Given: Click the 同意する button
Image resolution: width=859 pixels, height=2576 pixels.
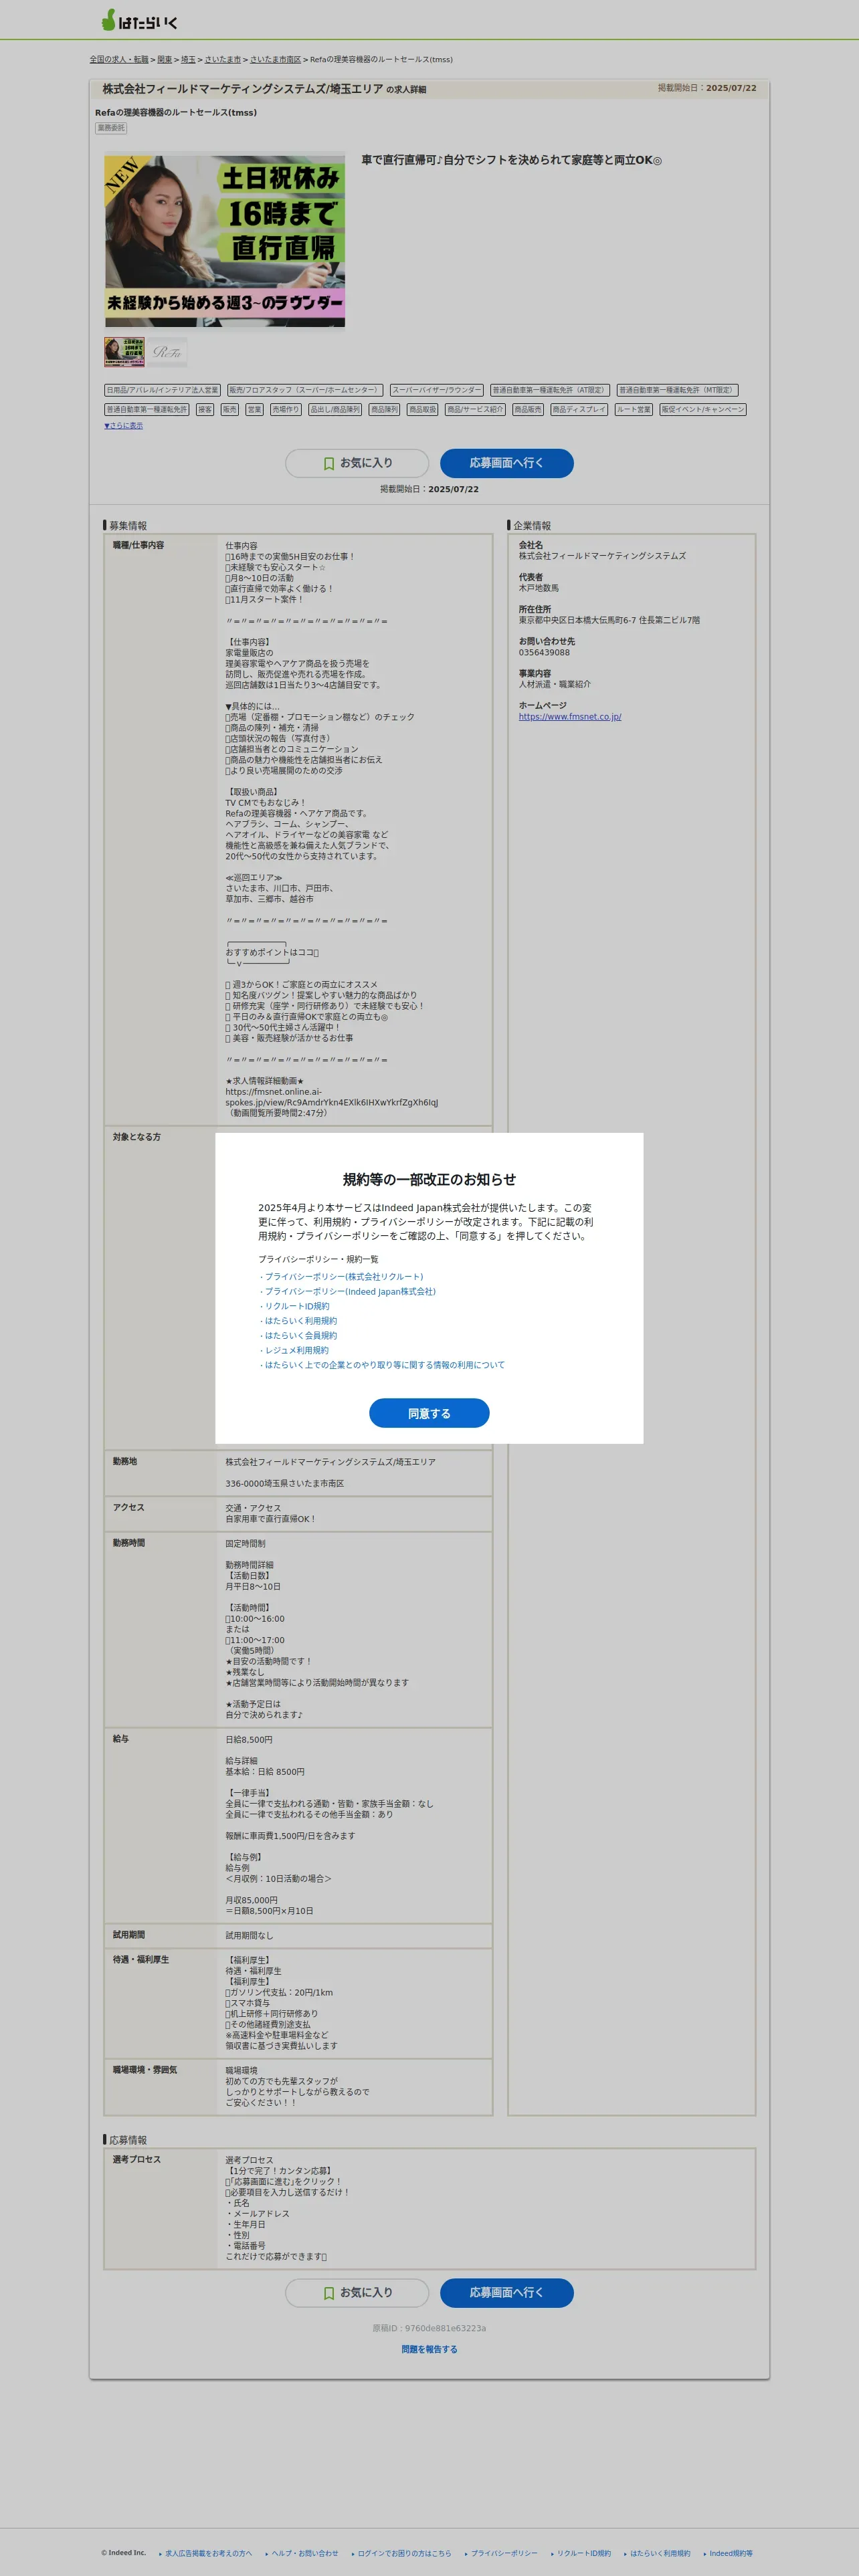Looking at the screenshot, I should tap(429, 1413).
